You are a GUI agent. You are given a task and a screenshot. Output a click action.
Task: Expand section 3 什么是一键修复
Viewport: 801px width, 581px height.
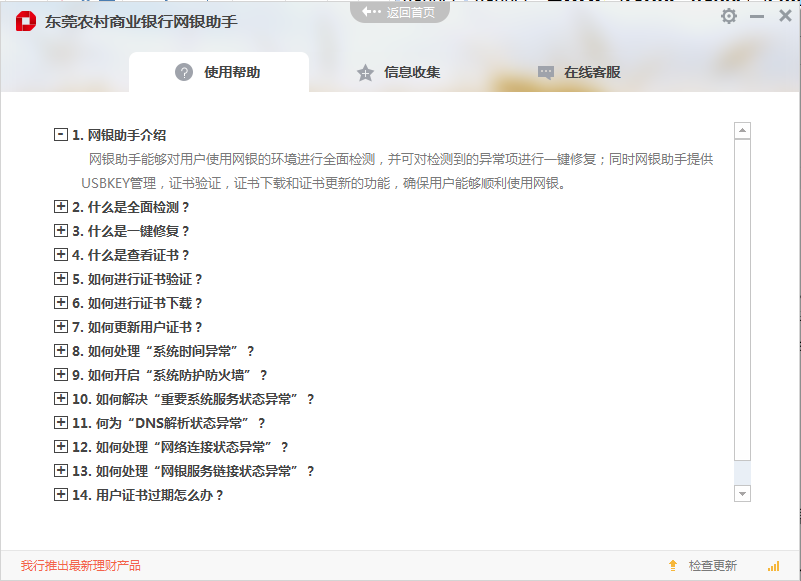[x=61, y=230]
